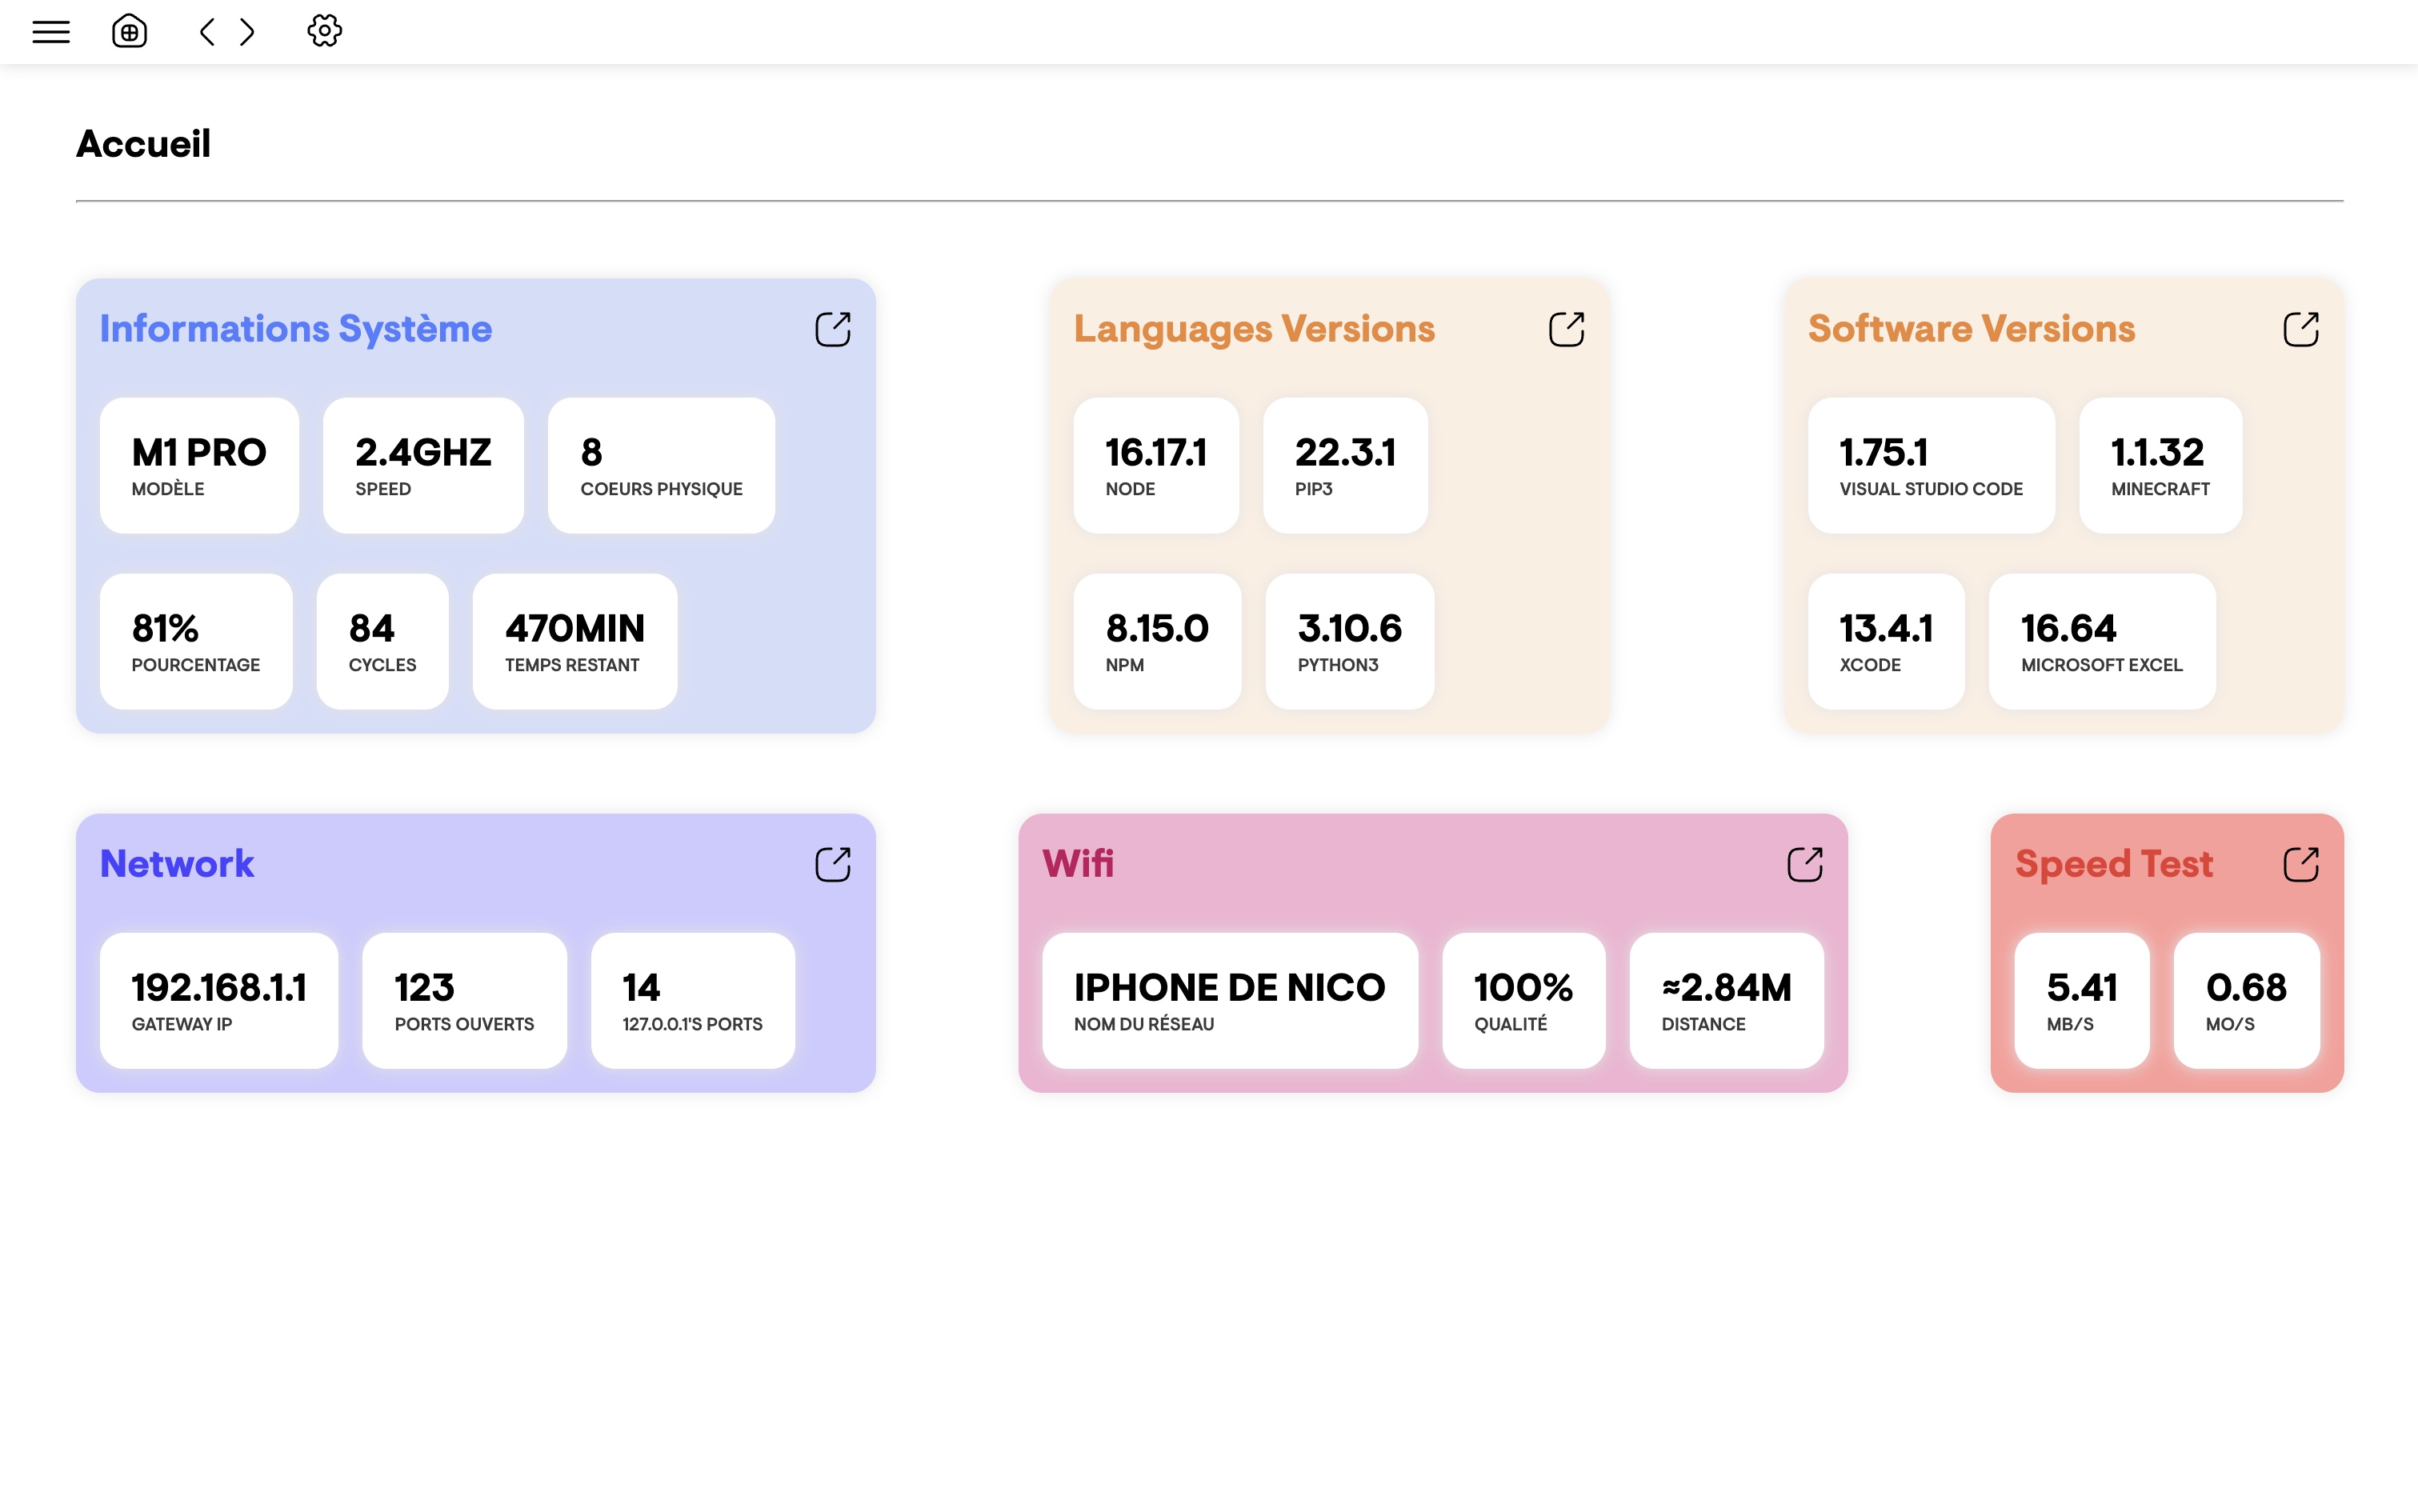Open the Informations Système external link
This screenshot has height=1512, width=2418.
point(833,328)
